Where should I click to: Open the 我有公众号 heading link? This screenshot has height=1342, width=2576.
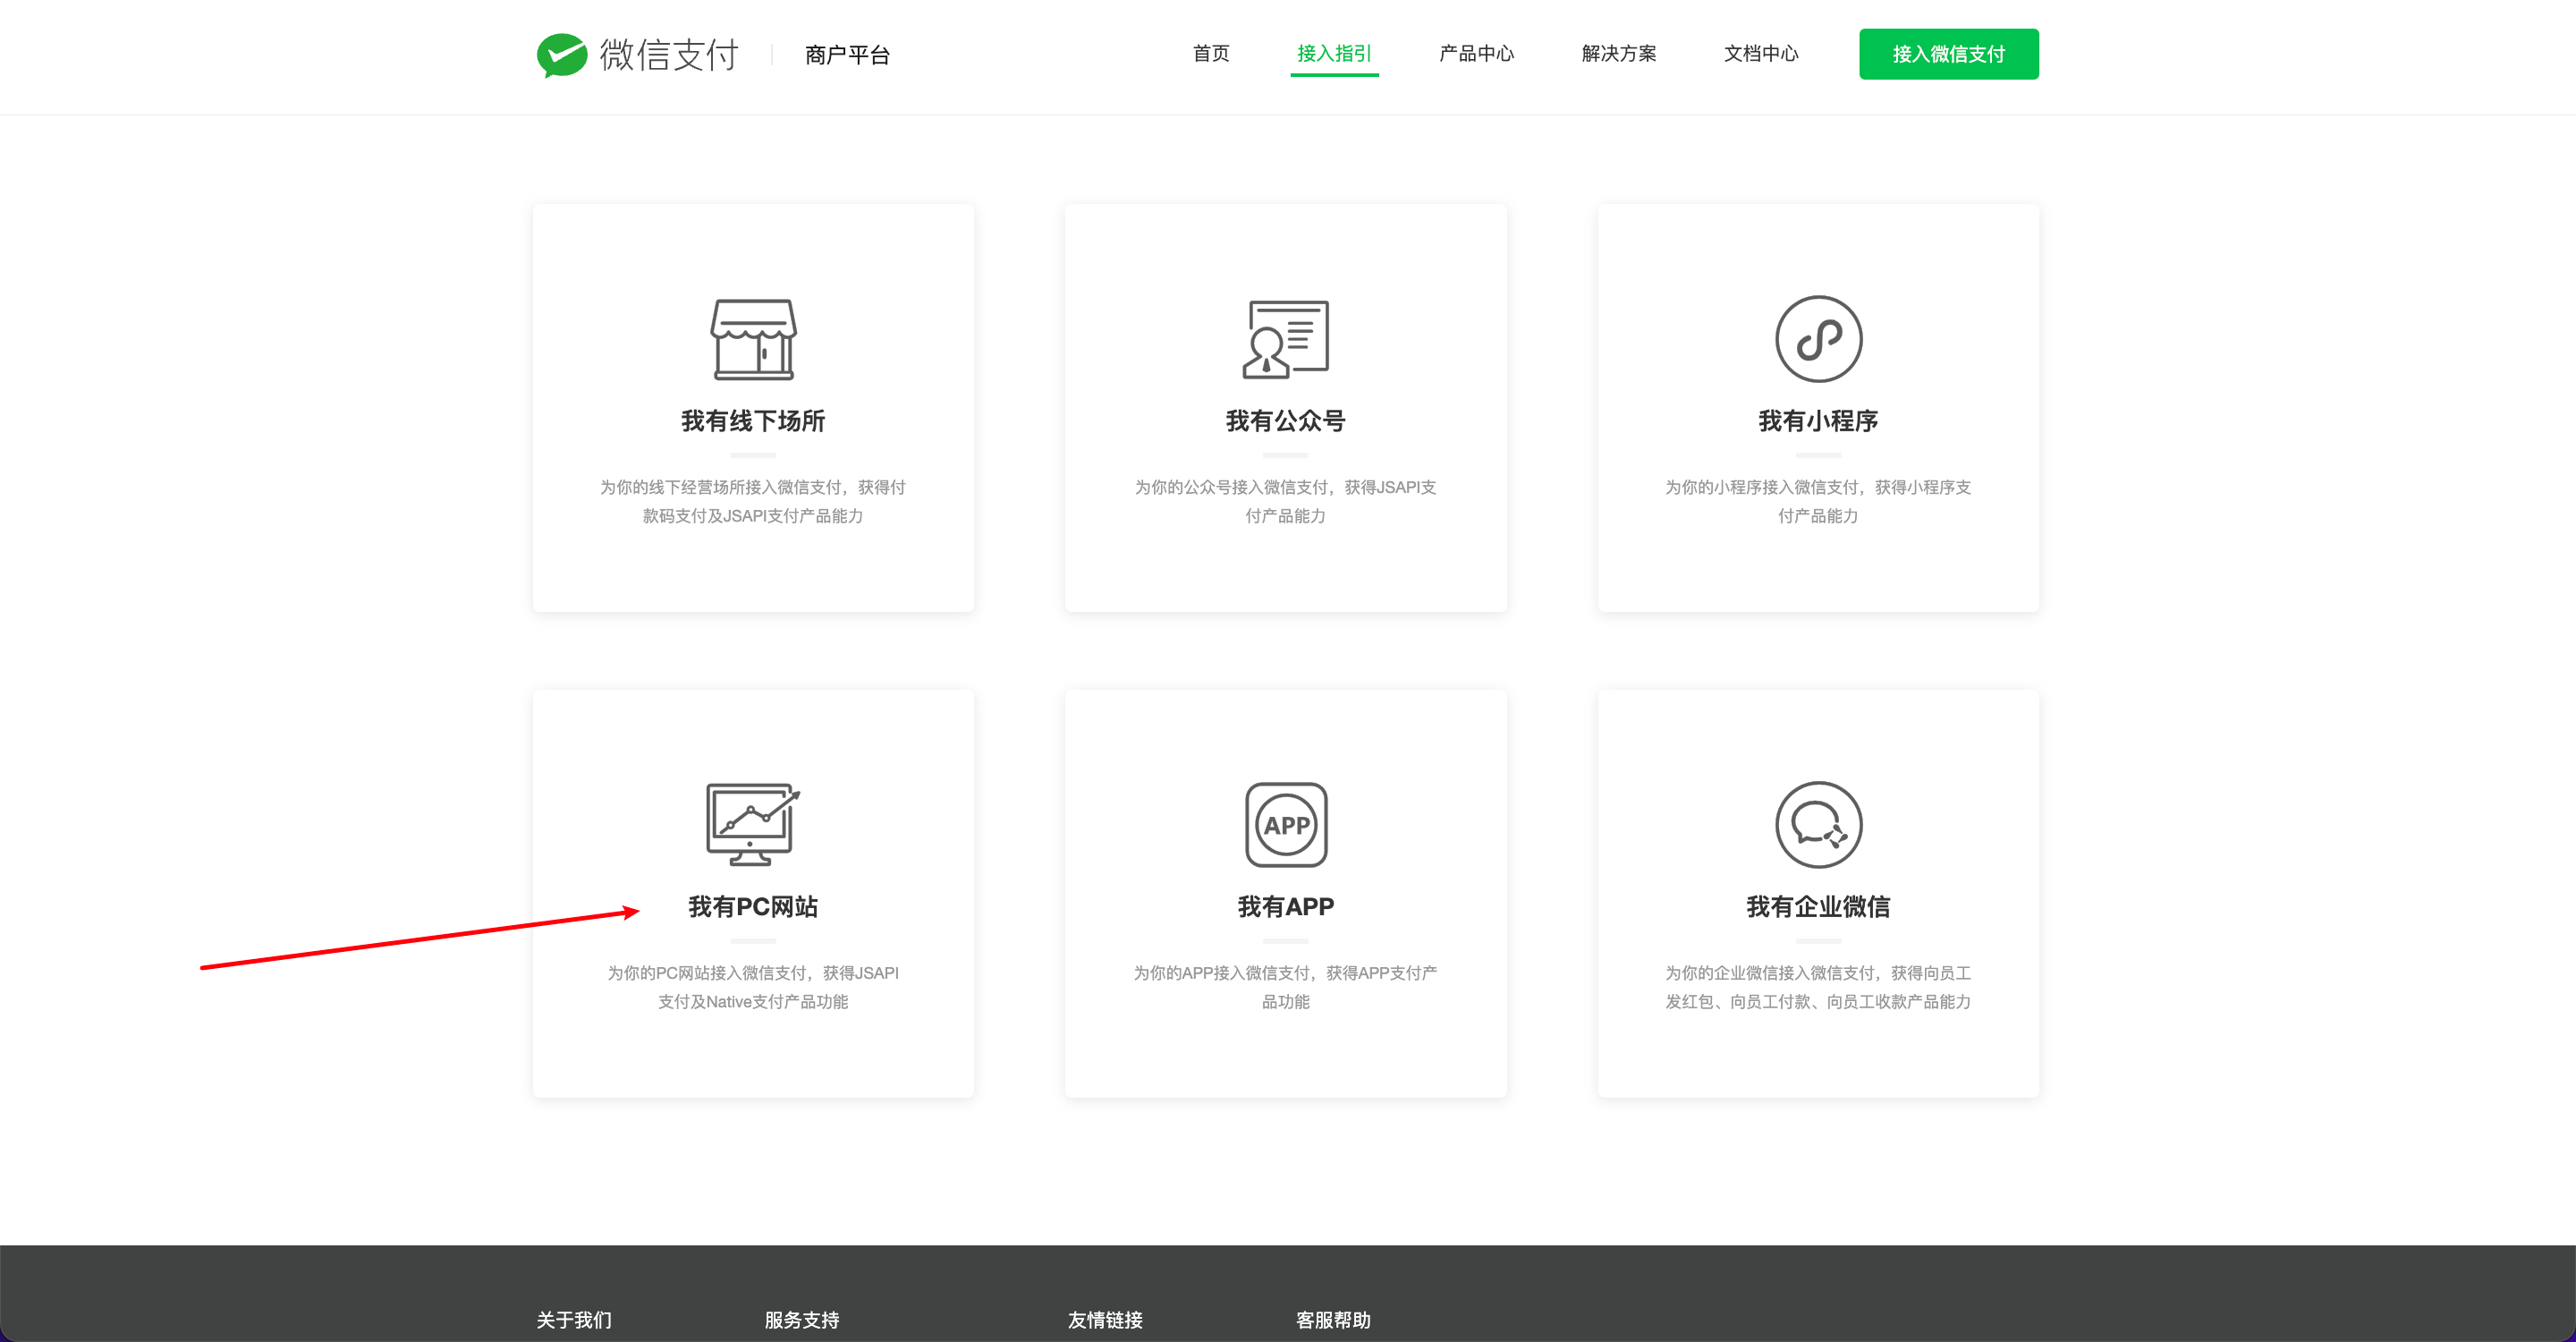pos(1285,421)
